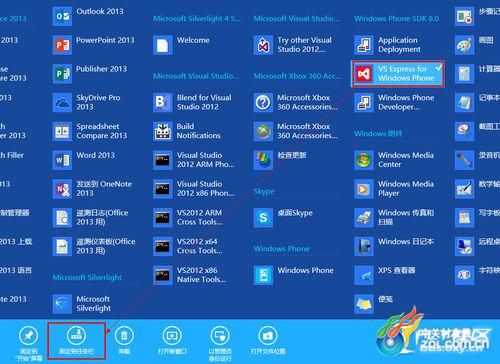Click 打开新窗口 open new window button

172,340
